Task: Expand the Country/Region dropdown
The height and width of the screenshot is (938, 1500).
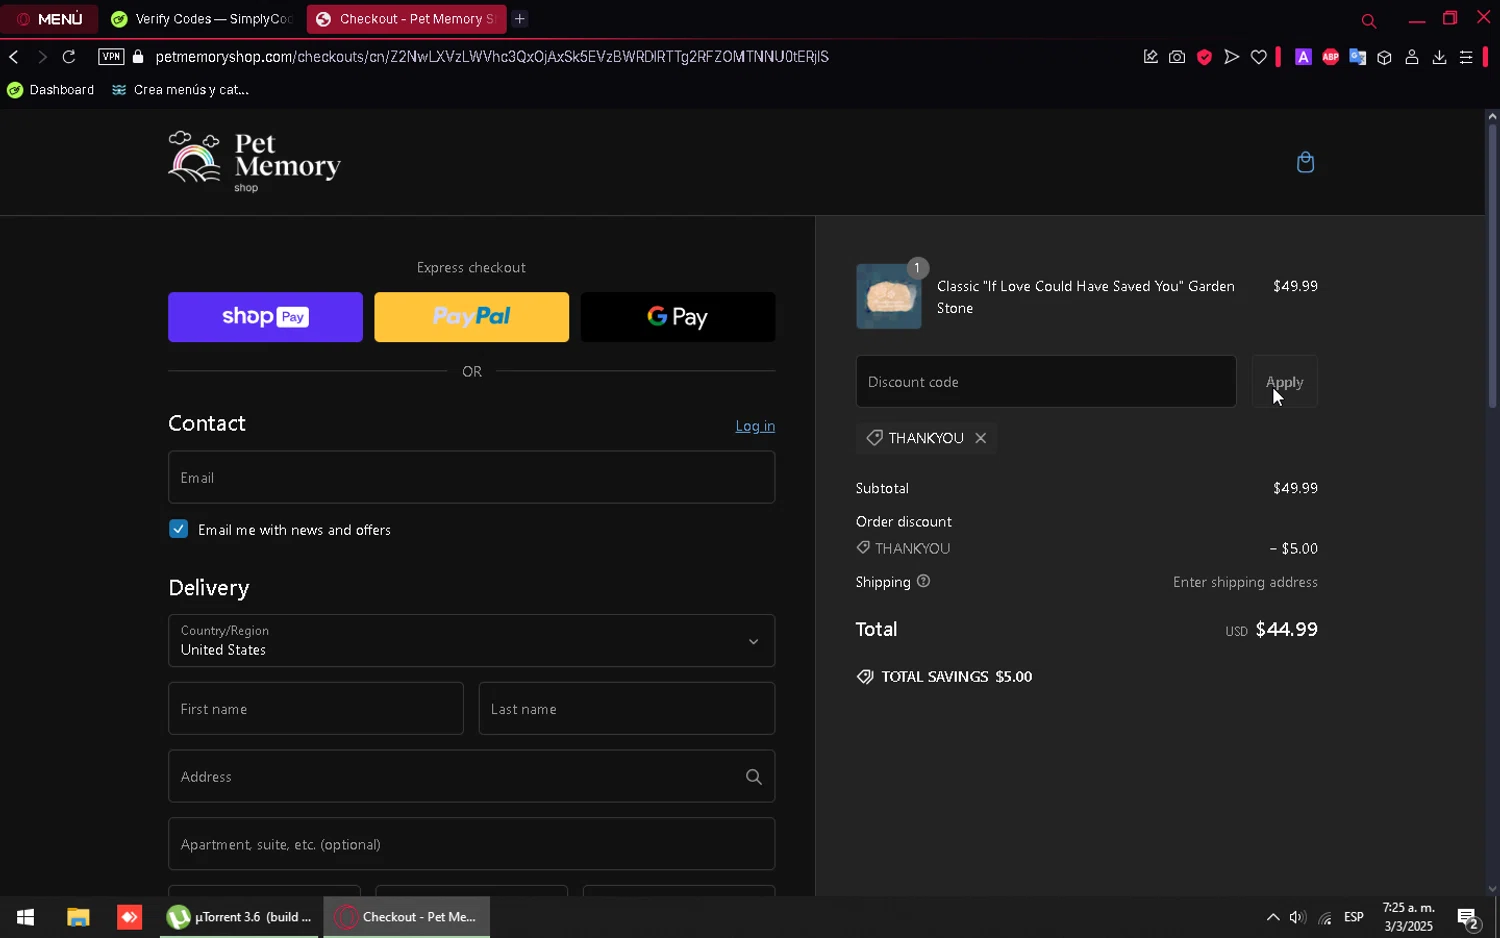Action: click(471, 640)
